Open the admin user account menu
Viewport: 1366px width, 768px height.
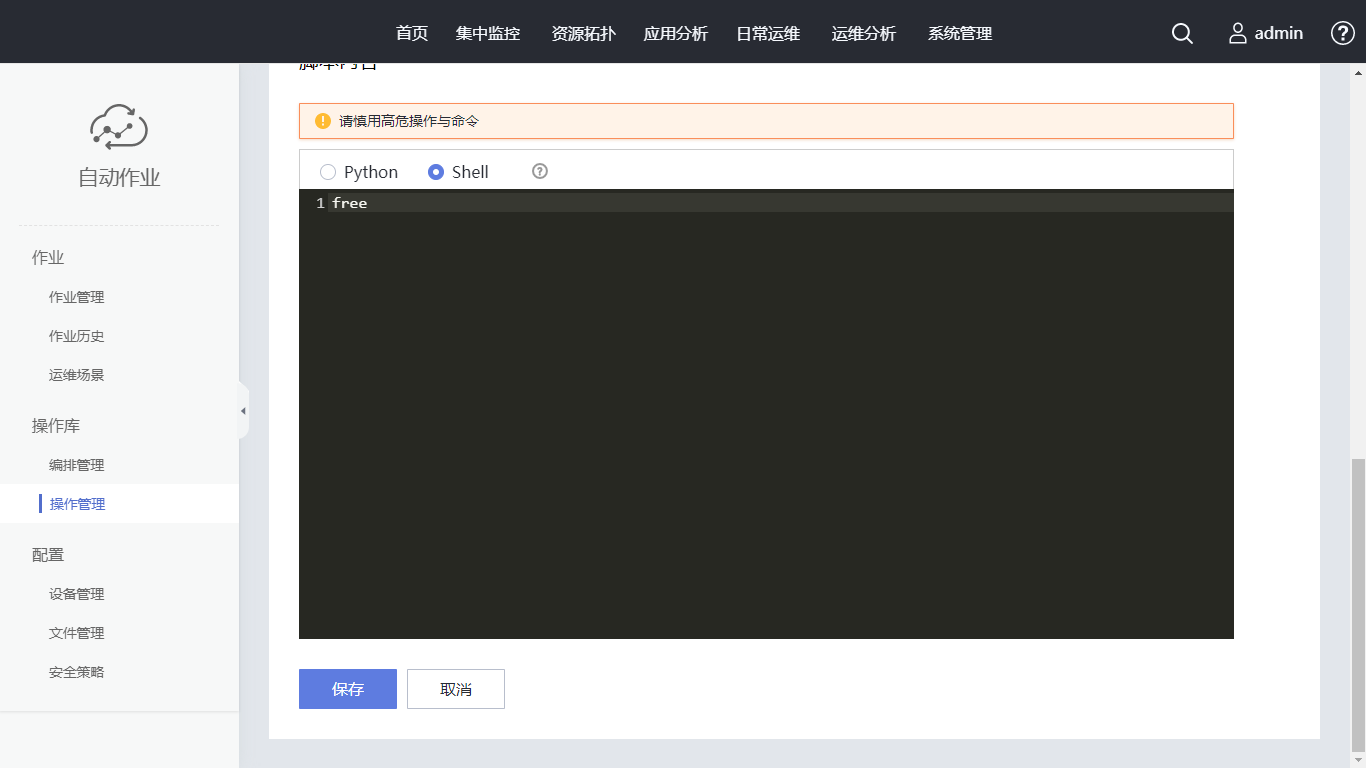[x=1266, y=34]
